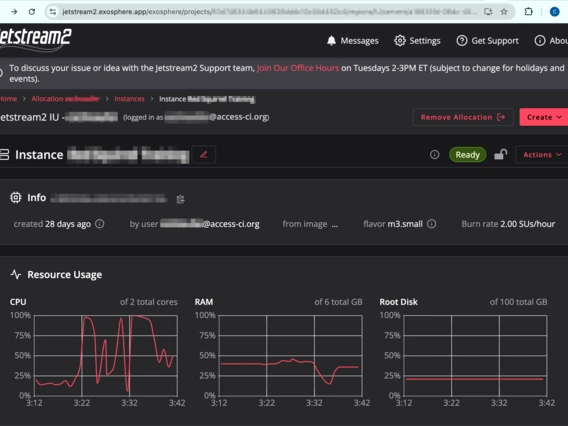This screenshot has width=568, height=426.
Task: Navigate to Instances breadcrumb
Action: (129, 99)
